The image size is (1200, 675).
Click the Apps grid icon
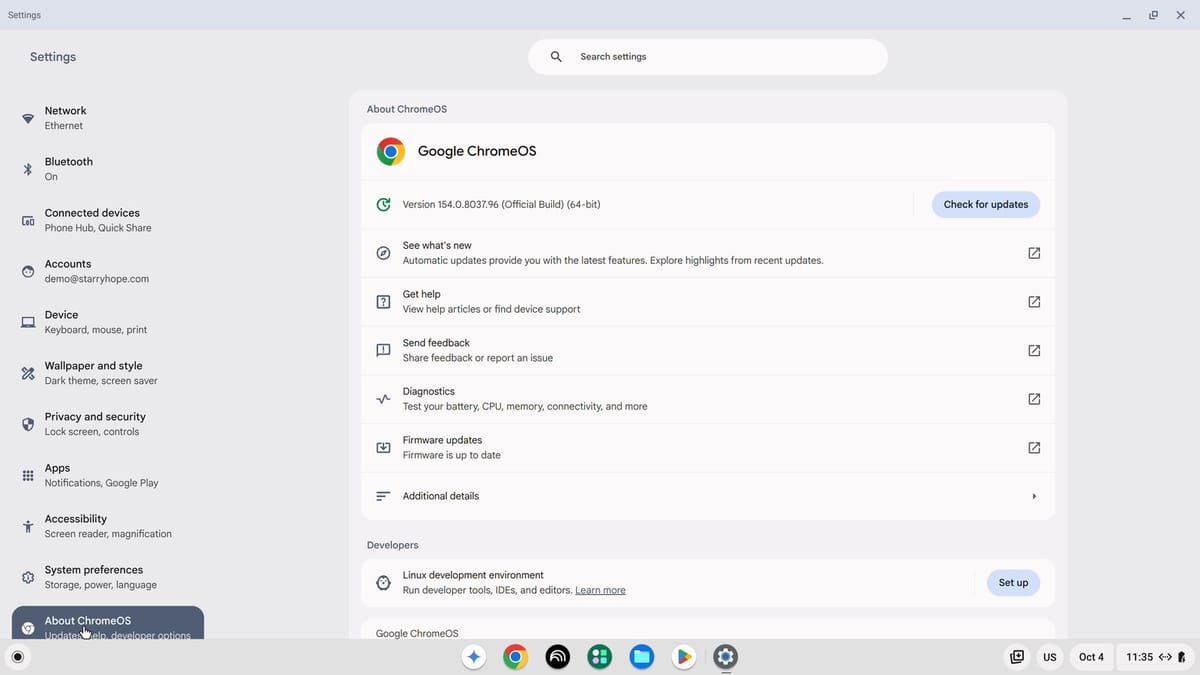coord(28,475)
